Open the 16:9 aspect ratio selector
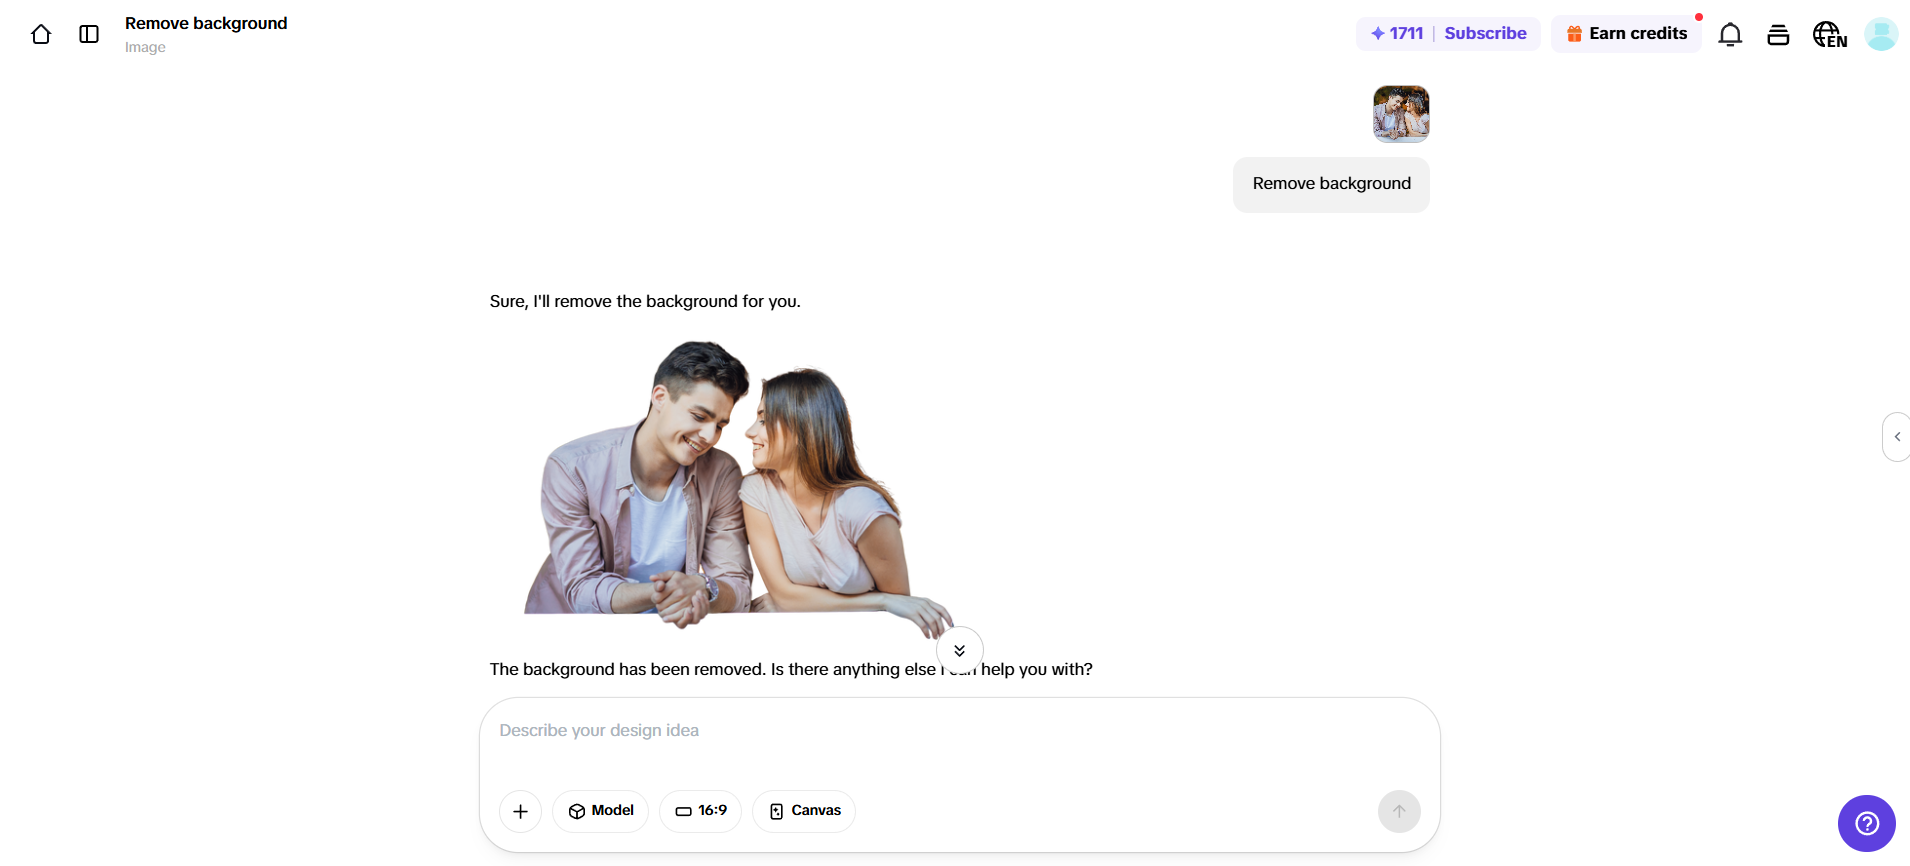The width and height of the screenshot is (1910, 866). tap(701, 811)
